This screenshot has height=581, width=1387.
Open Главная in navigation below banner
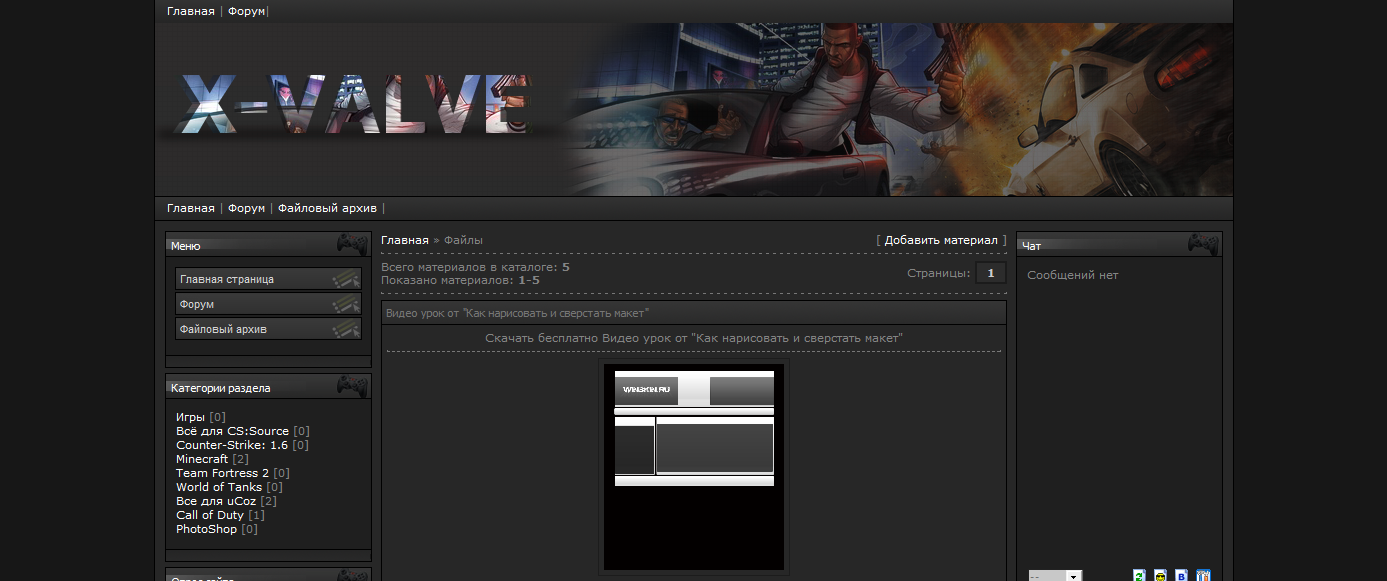pyautogui.click(x=191, y=208)
